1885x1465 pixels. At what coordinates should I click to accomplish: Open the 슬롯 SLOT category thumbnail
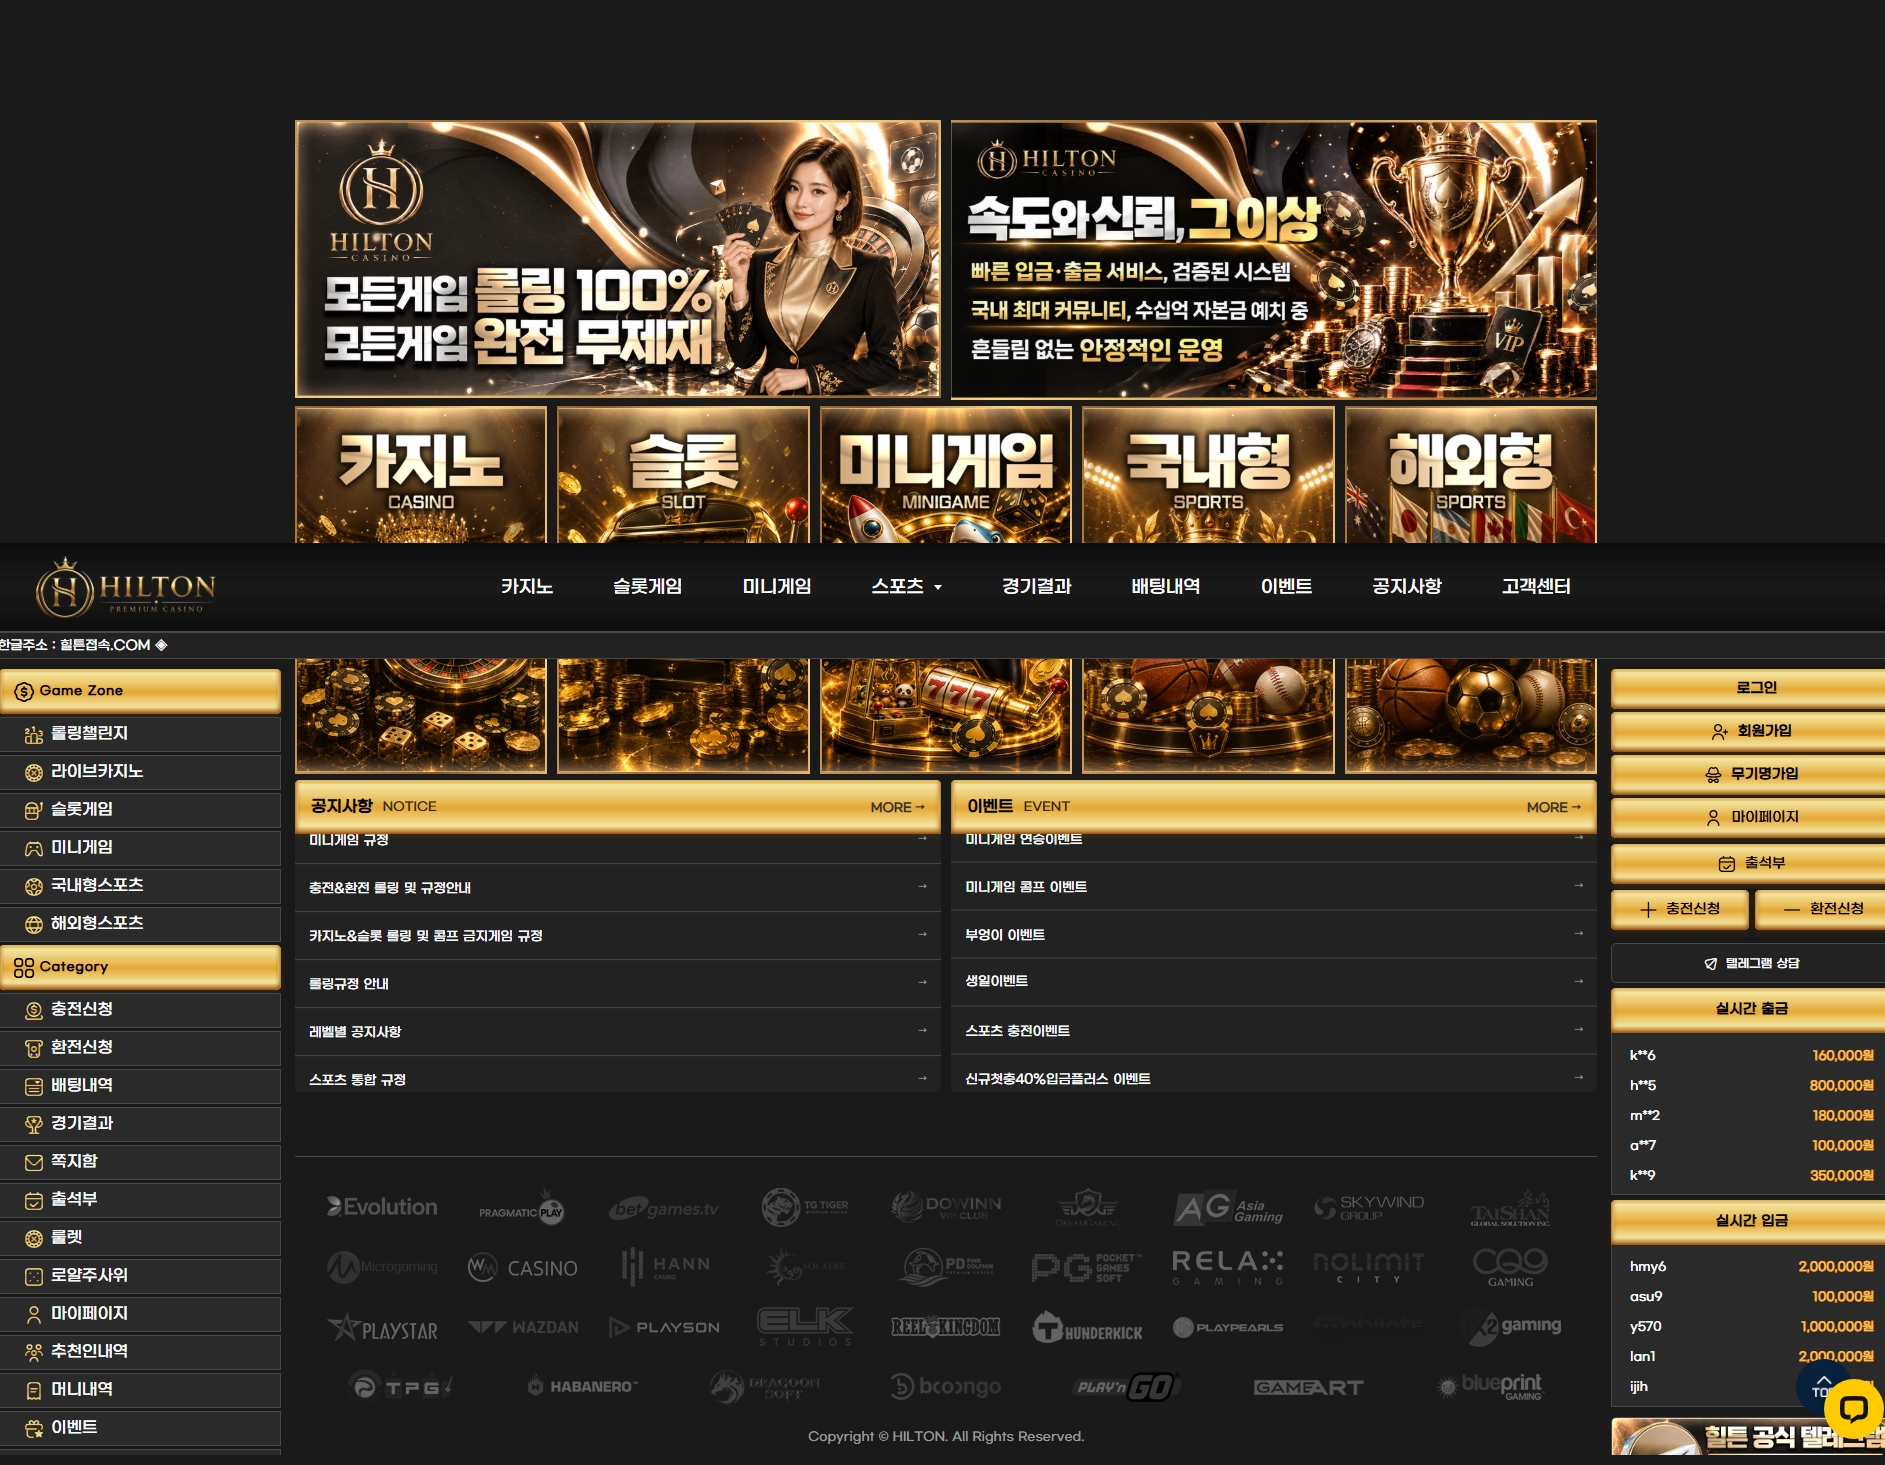[683, 475]
